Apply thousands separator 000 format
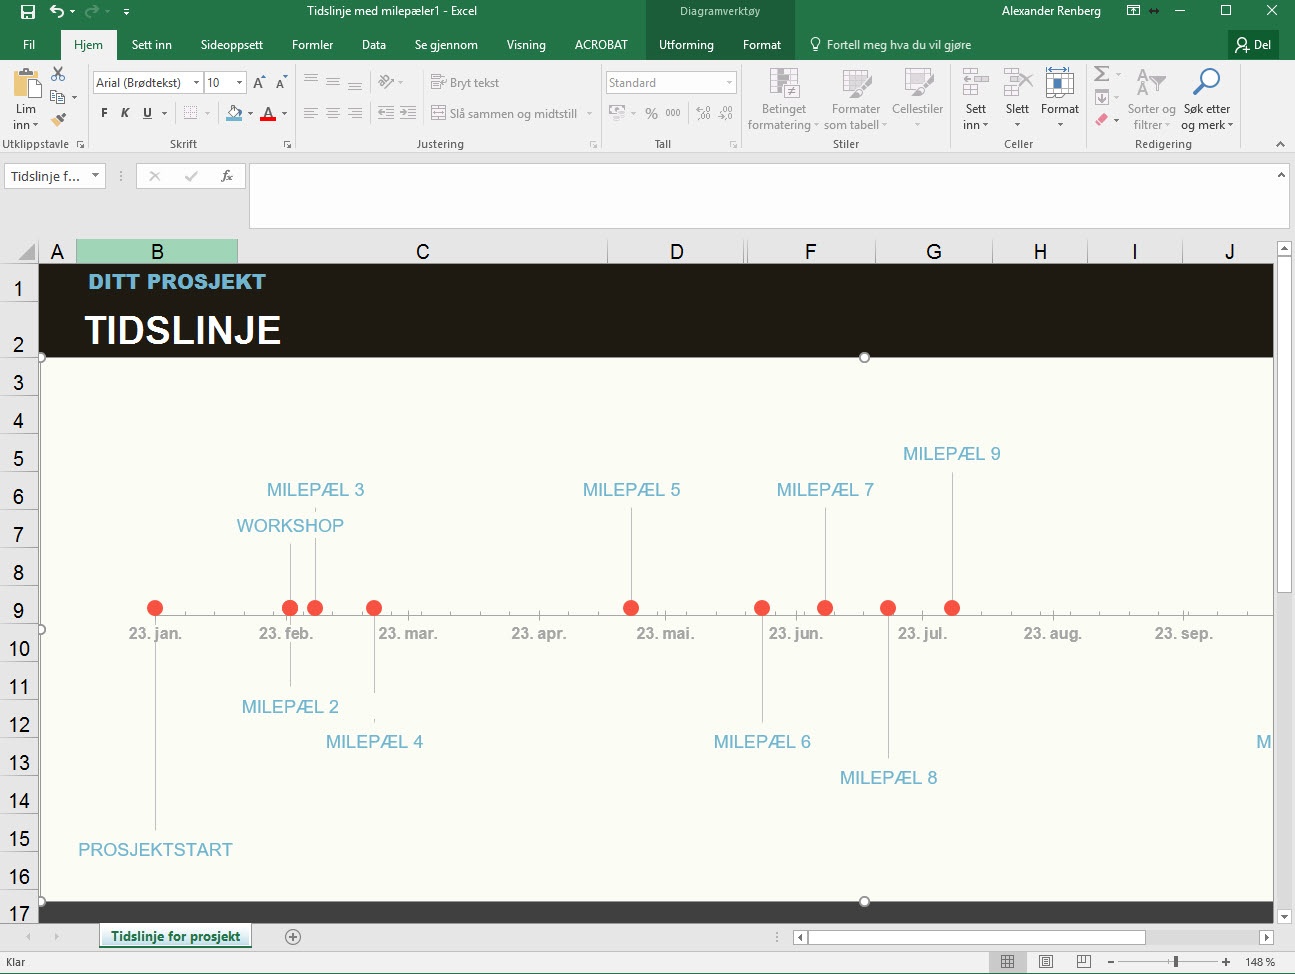The image size is (1295, 974). 673,113
